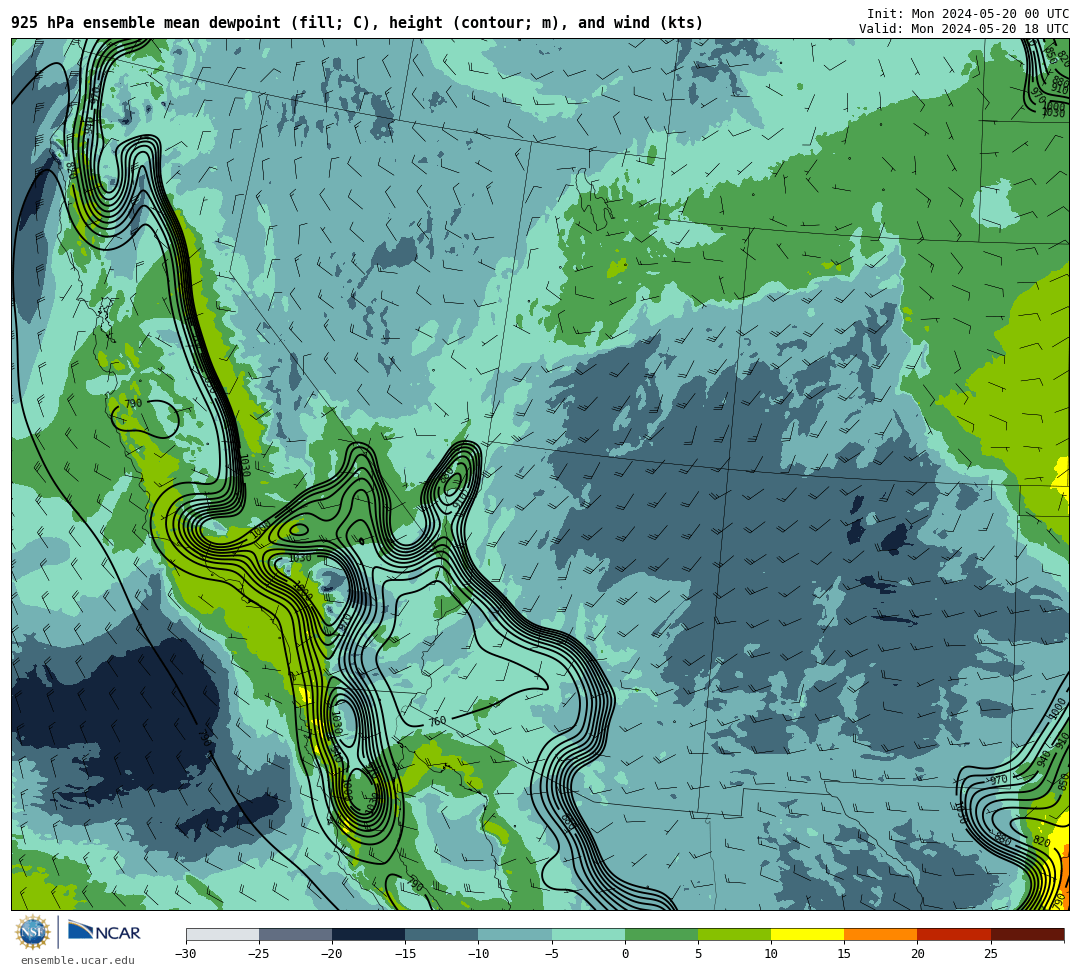Click the NSF logo

(33, 932)
